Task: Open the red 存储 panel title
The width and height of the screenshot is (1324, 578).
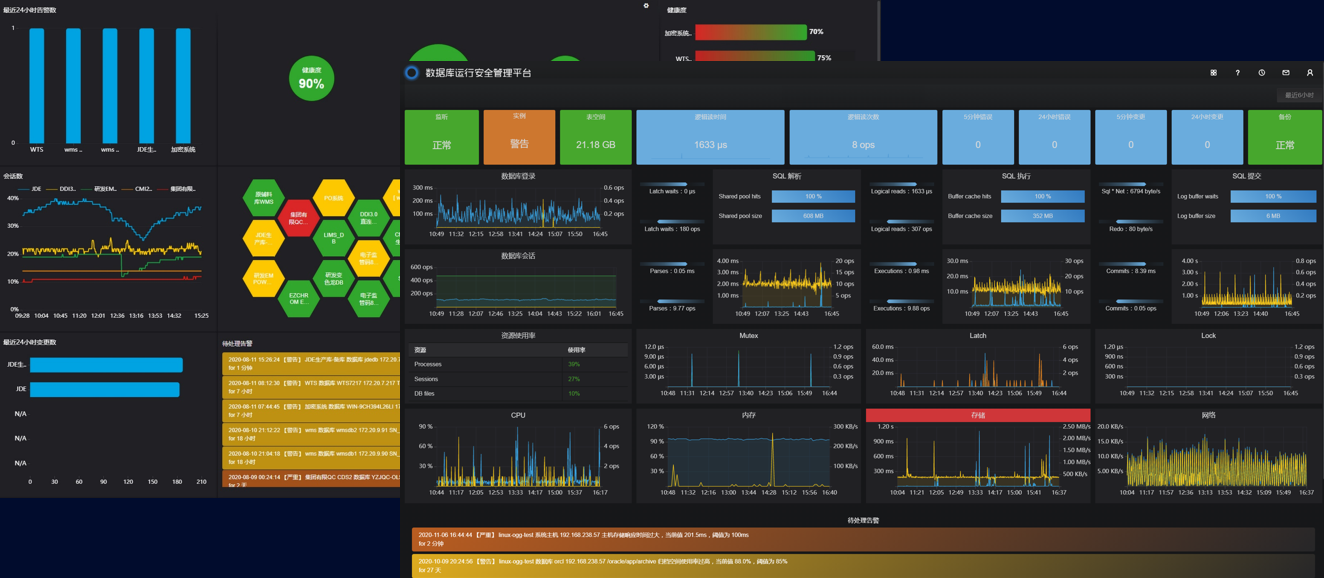Action: point(977,415)
